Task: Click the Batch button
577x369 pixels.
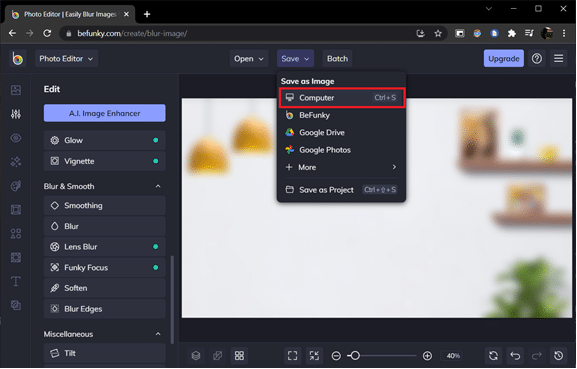Action: [x=337, y=58]
